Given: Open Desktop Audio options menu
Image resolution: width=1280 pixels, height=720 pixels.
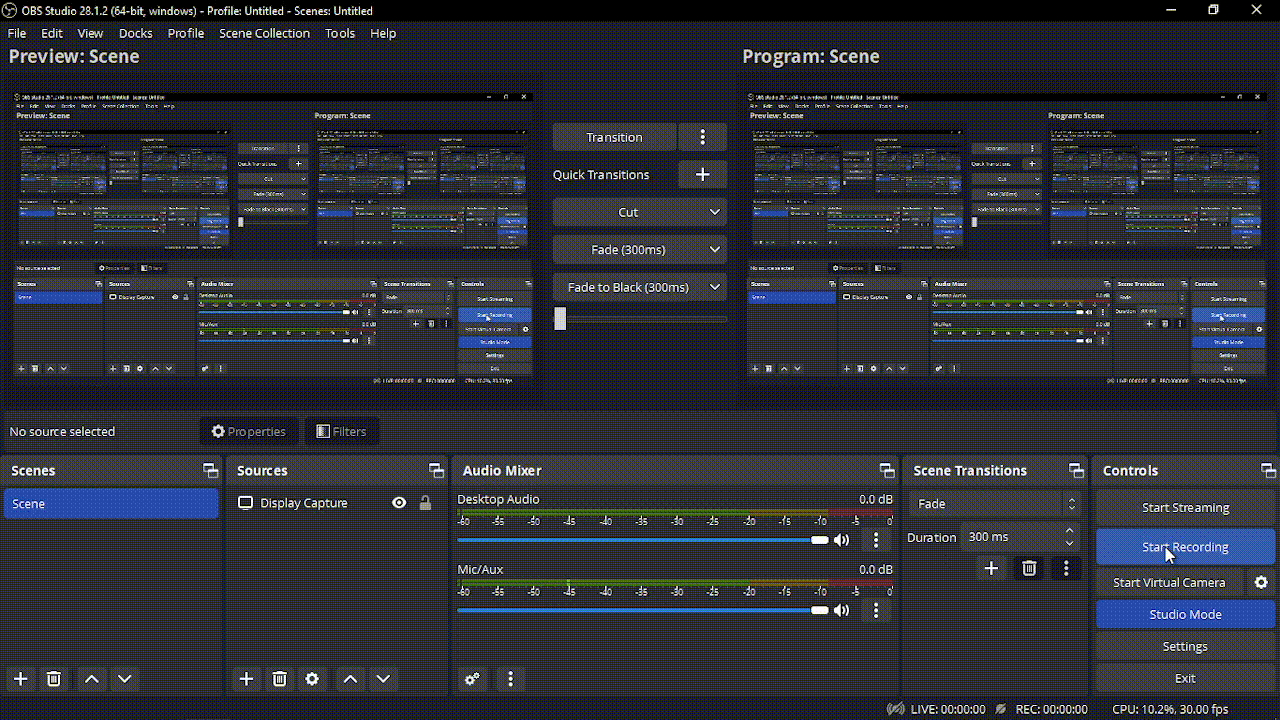Looking at the screenshot, I should [876, 540].
